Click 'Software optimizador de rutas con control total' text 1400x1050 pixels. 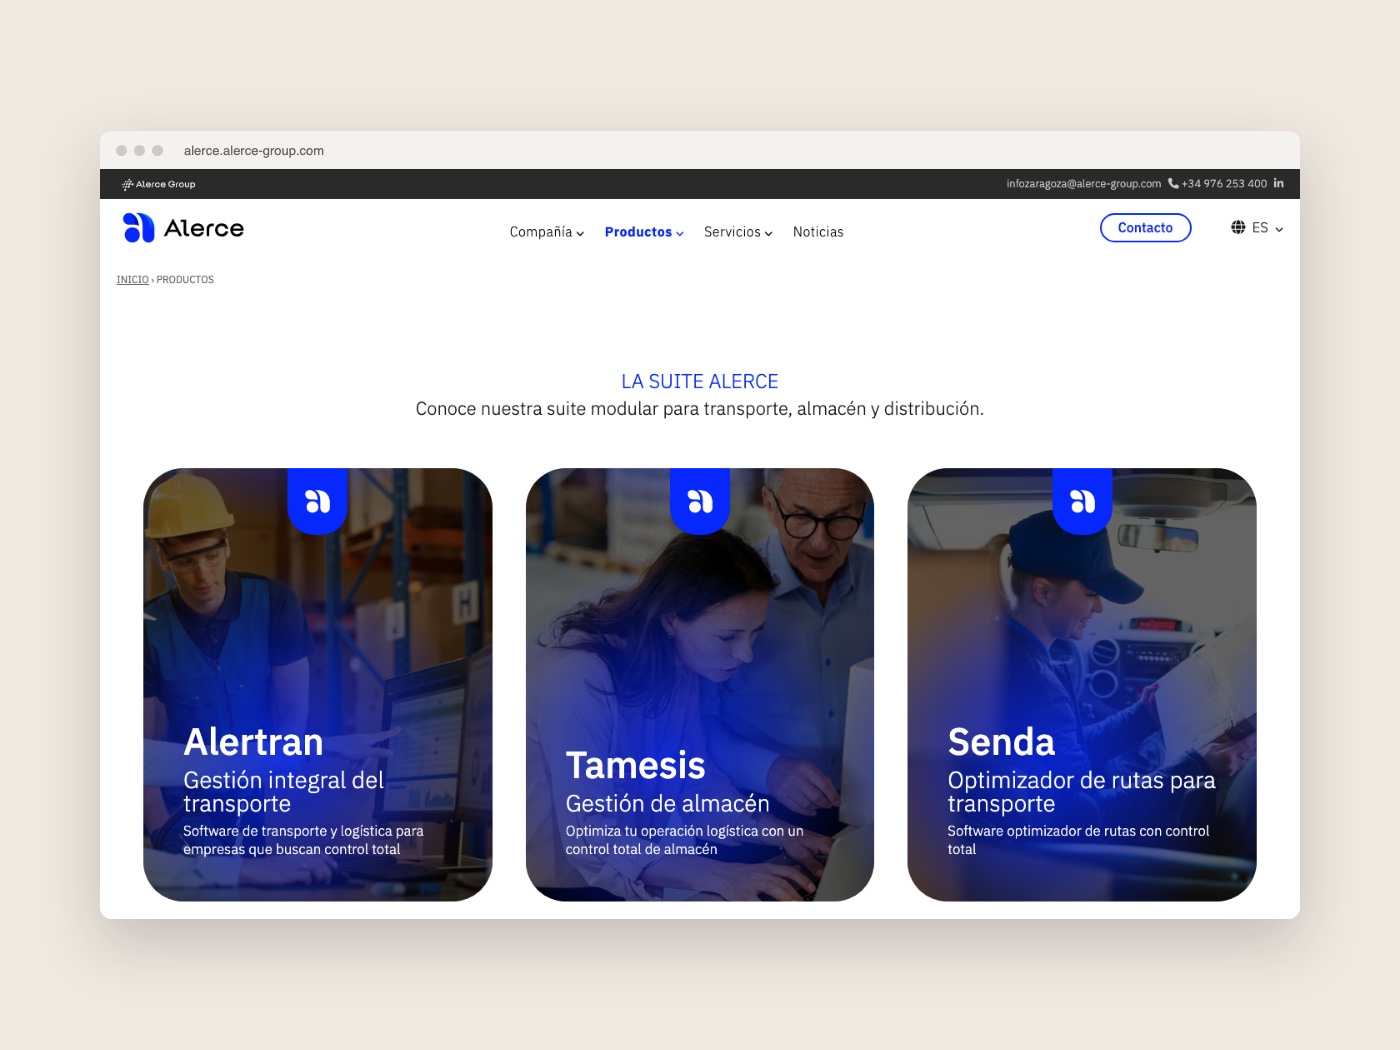coord(1078,840)
